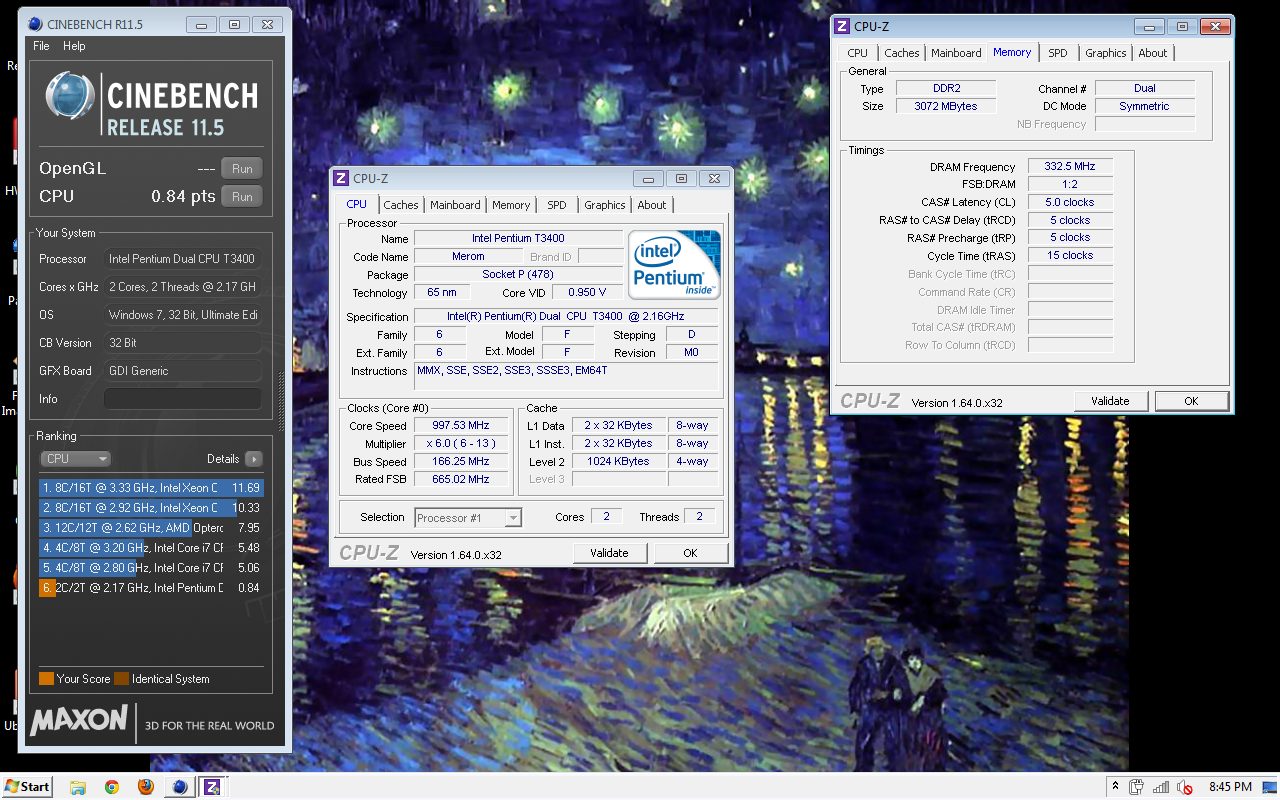Click Validate in CPU-Z Memory window
1280x800 pixels.
point(1110,401)
